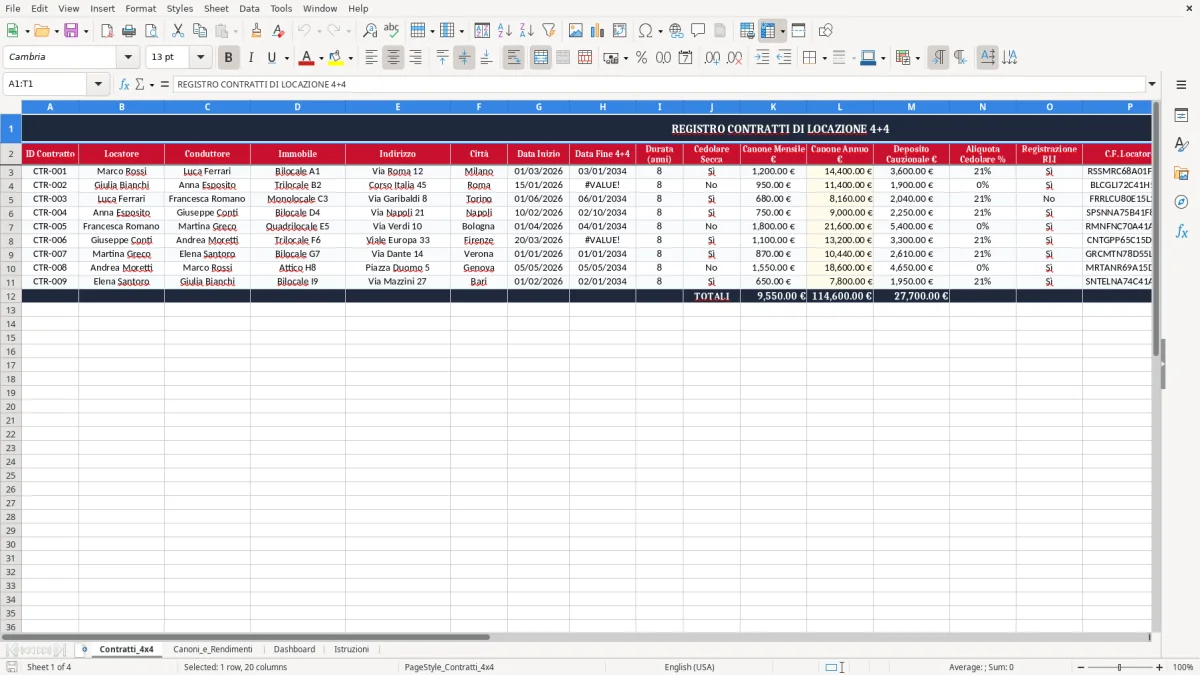Open Function Wizard fx icon
Viewport: 1200px width, 675px height.
pos(125,85)
